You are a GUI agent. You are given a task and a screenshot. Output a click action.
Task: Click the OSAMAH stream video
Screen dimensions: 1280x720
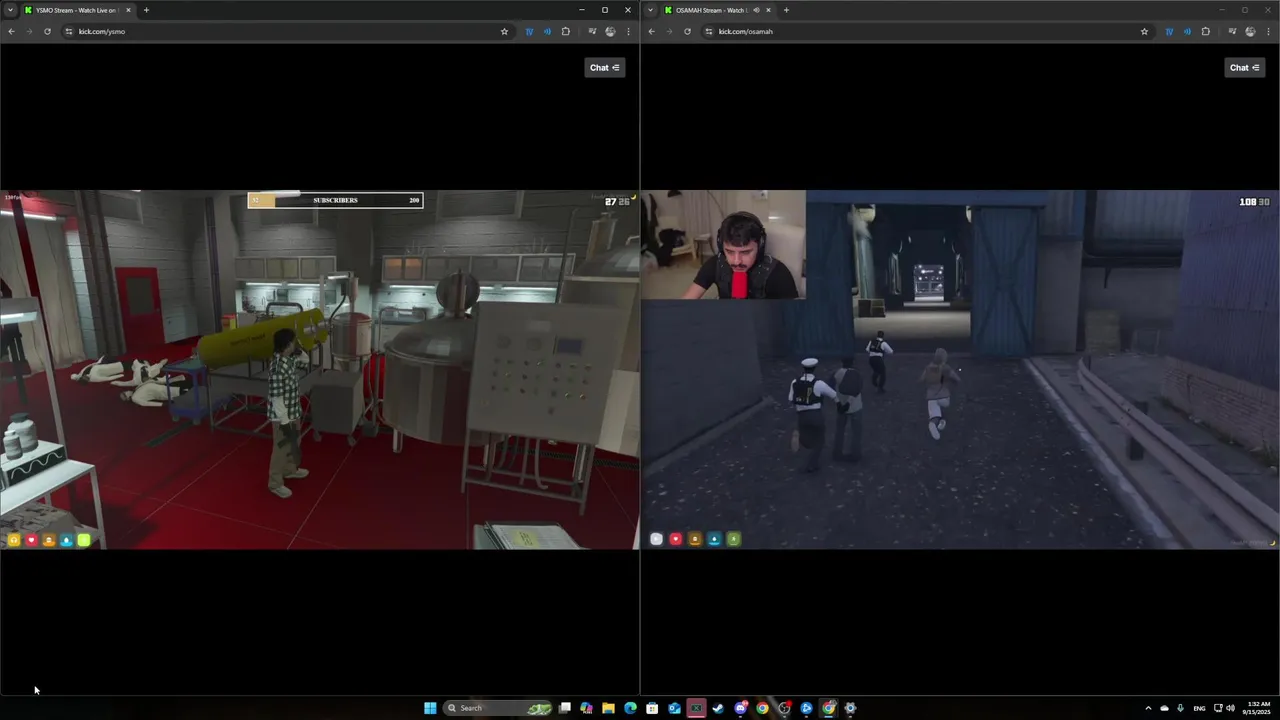click(960, 370)
